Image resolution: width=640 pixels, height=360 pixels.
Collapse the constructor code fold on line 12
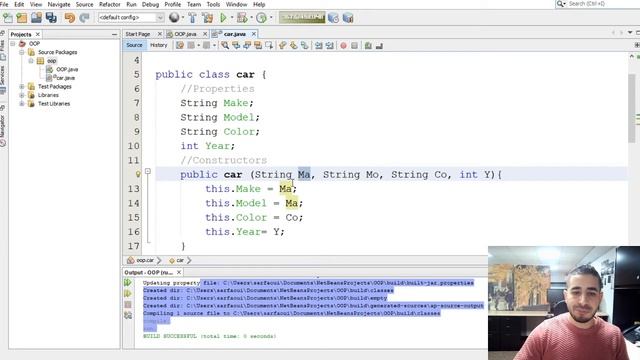click(x=148, y=171)
